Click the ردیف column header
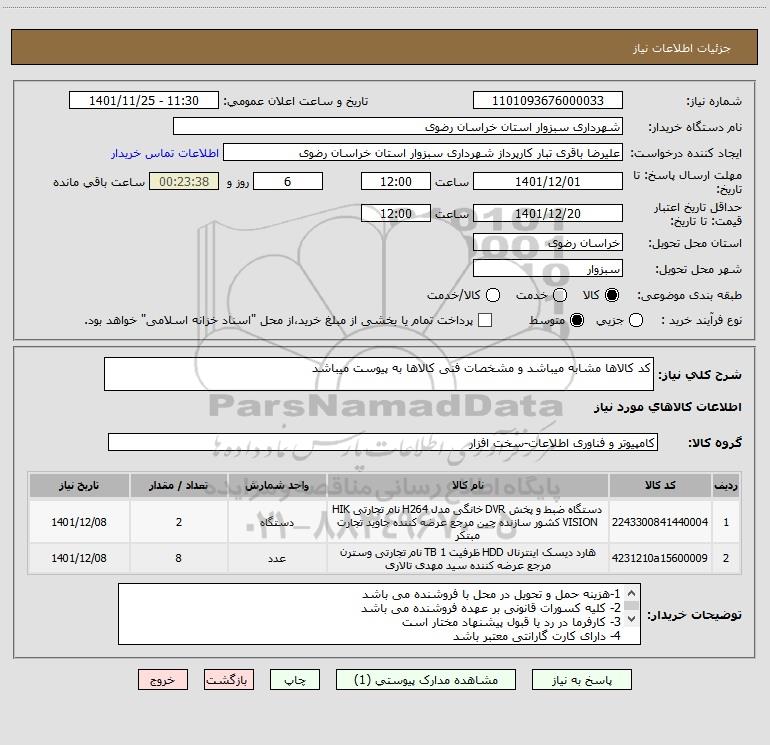This screenshot has height=745, width=770. [x=726, y=485]
